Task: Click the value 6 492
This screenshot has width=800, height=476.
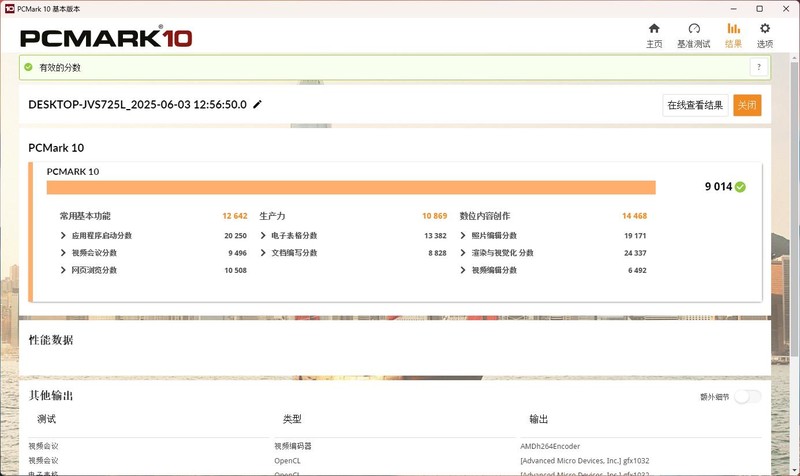Action: coord(637,270)
